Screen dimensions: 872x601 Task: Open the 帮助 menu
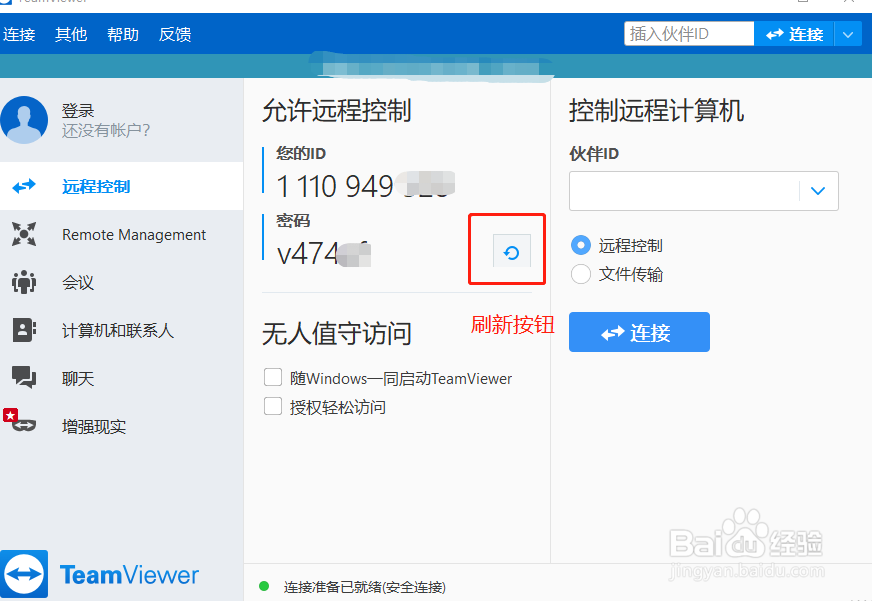click(123, 34)
